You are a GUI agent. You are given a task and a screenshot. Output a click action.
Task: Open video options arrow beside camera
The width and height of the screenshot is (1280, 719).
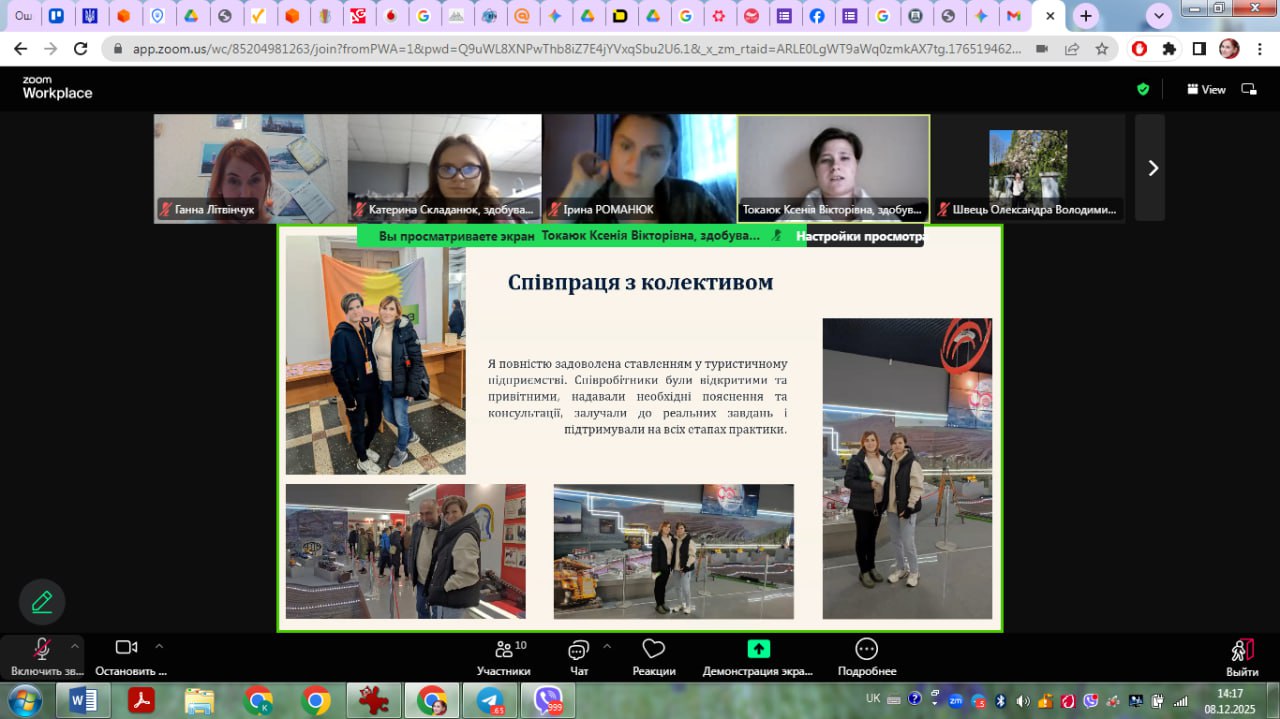[159, 645]
